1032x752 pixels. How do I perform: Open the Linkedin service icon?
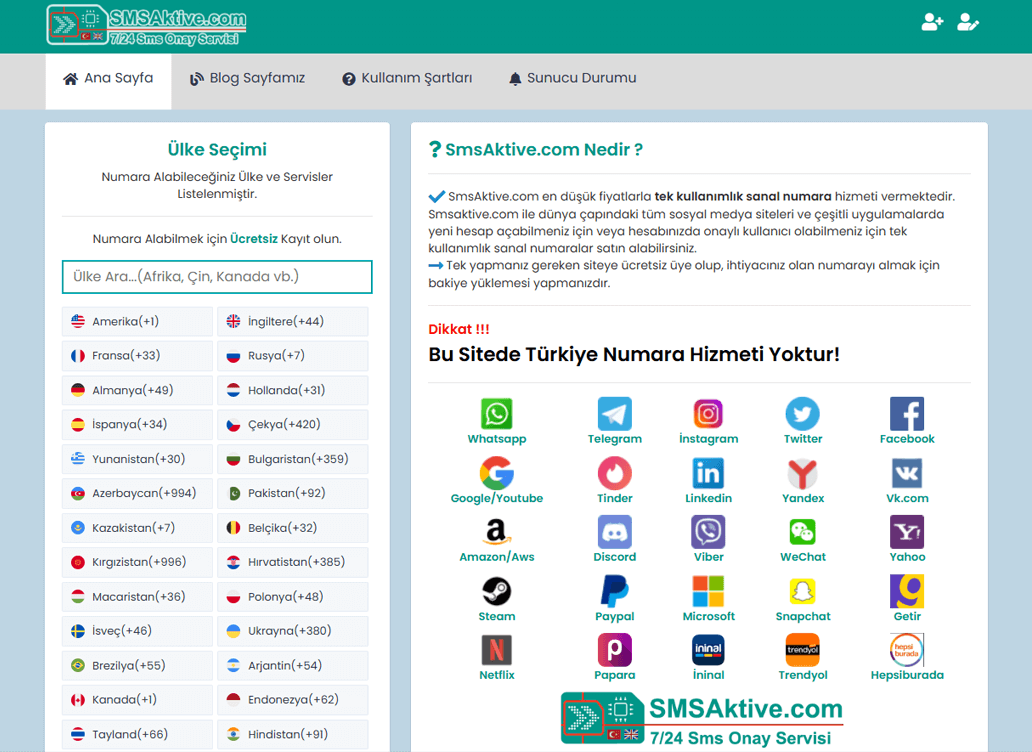pos(708,473)
